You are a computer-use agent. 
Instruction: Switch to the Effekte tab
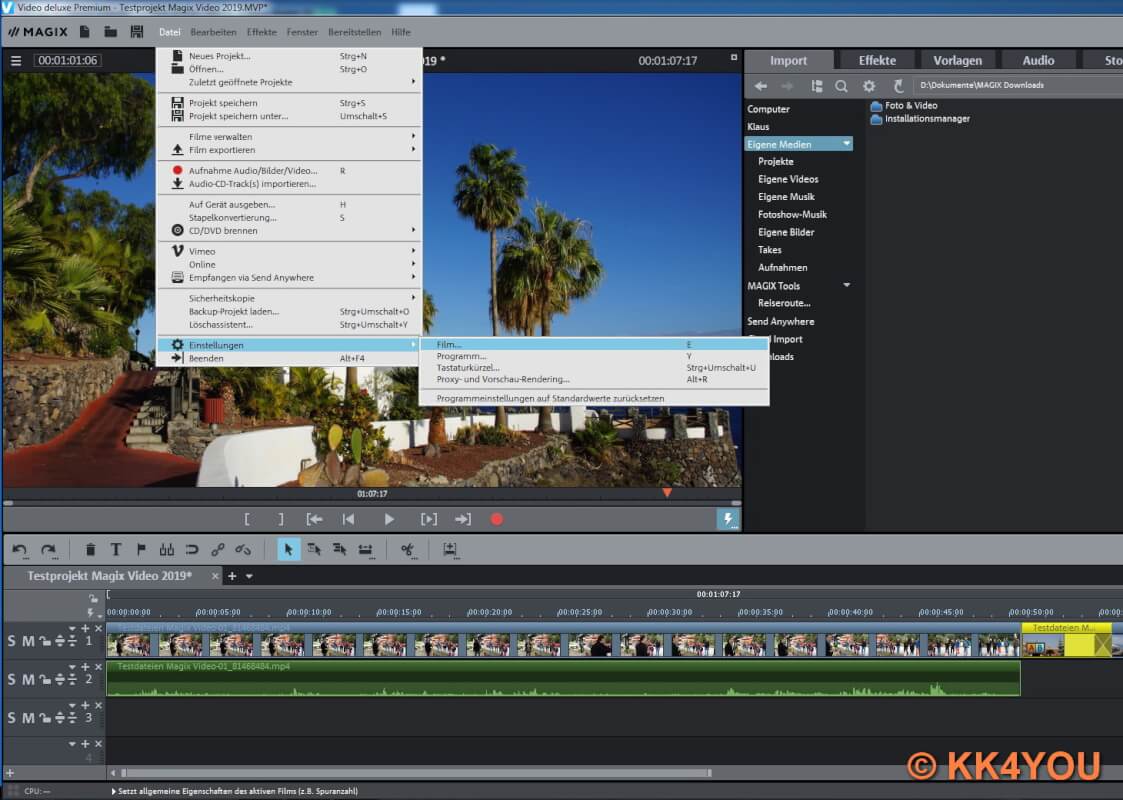[877, 60]
